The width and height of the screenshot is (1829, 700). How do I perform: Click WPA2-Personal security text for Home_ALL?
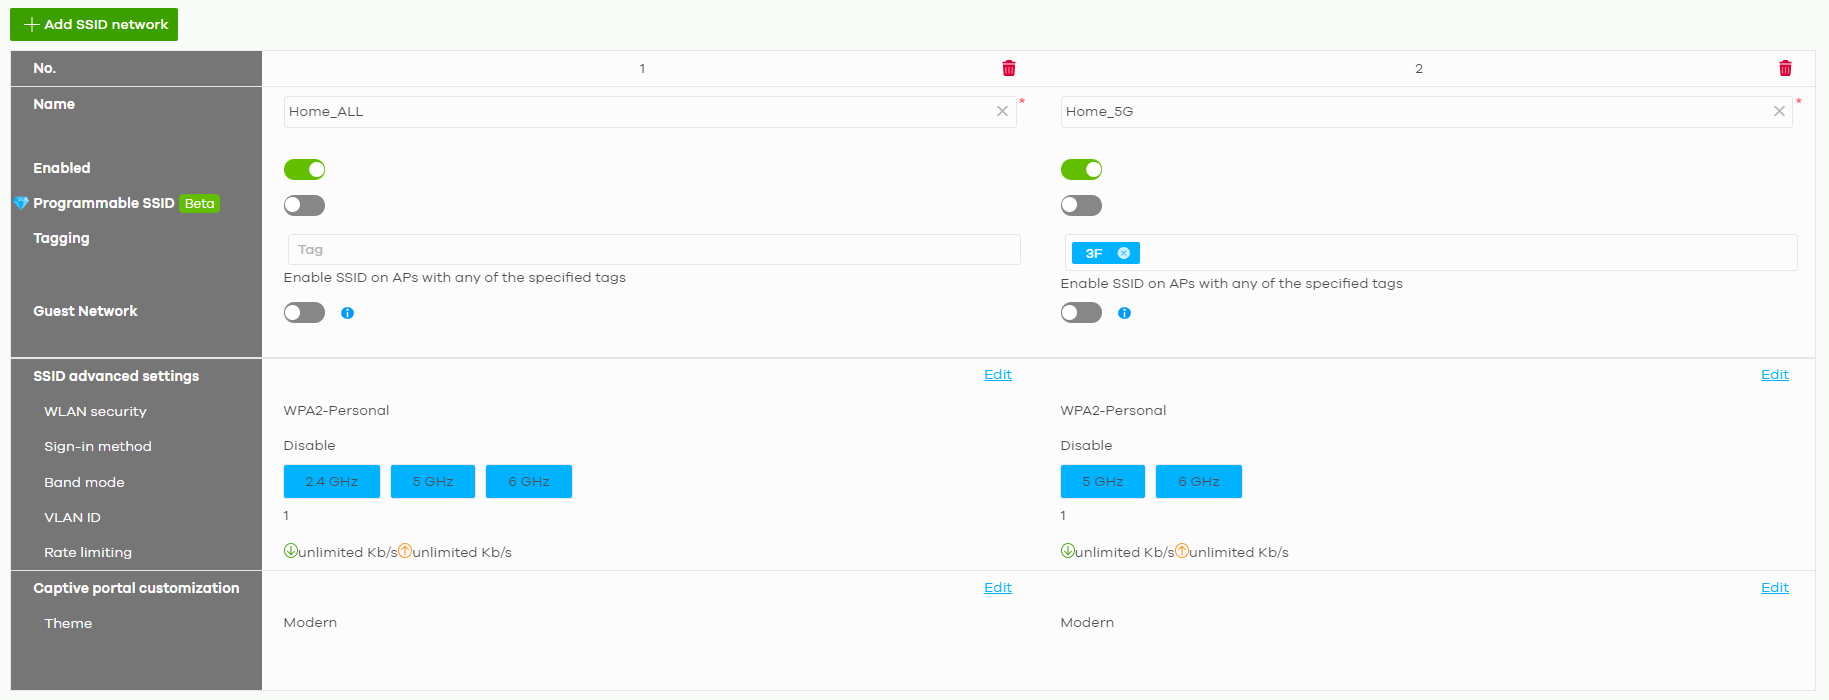(337, 410)
